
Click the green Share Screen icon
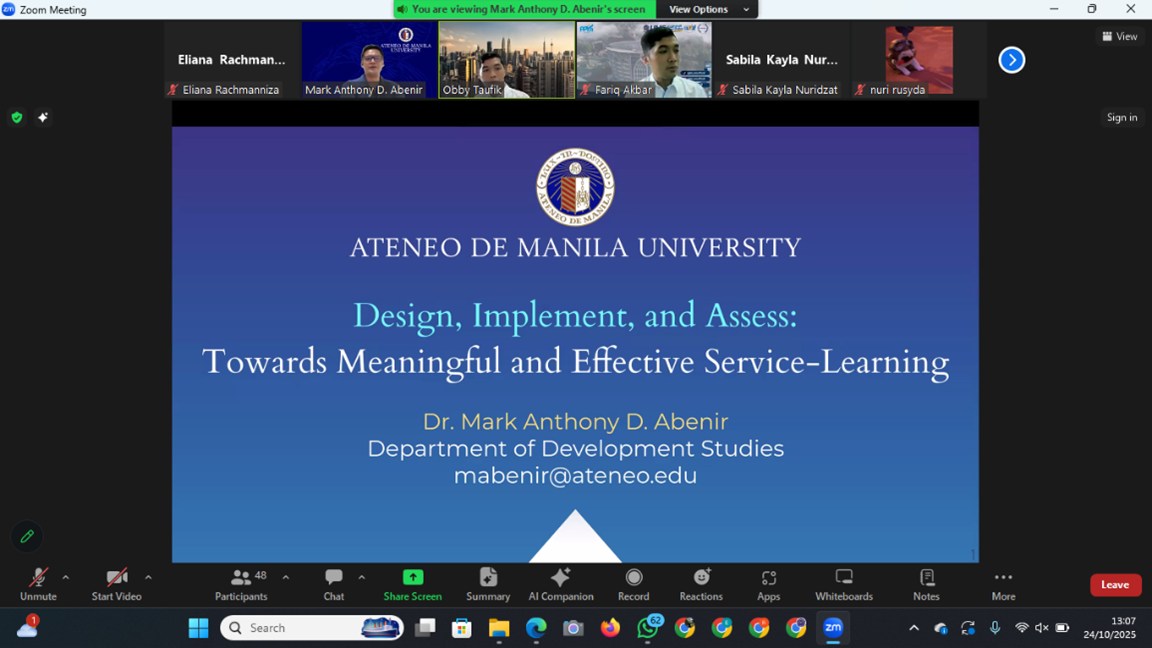pos(413,577)
